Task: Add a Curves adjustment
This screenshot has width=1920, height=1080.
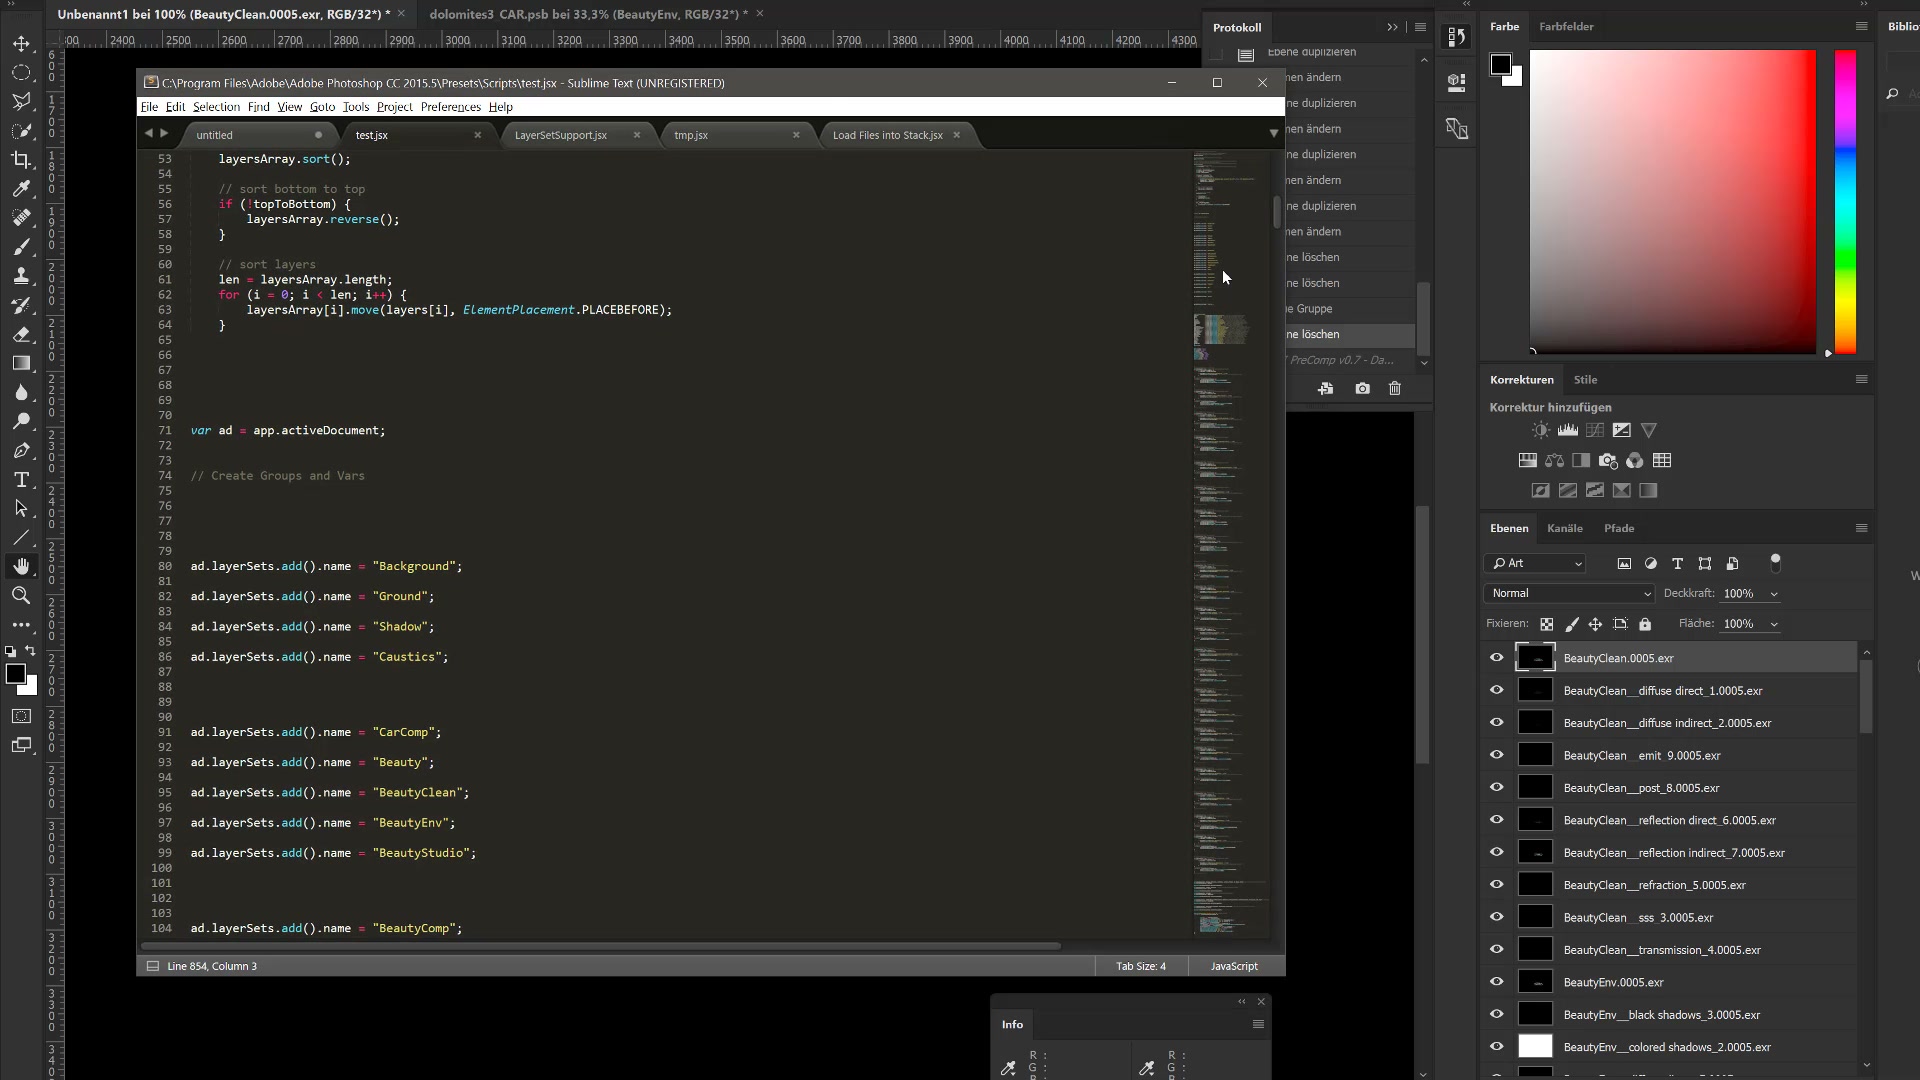Action: pos(1595,430)
